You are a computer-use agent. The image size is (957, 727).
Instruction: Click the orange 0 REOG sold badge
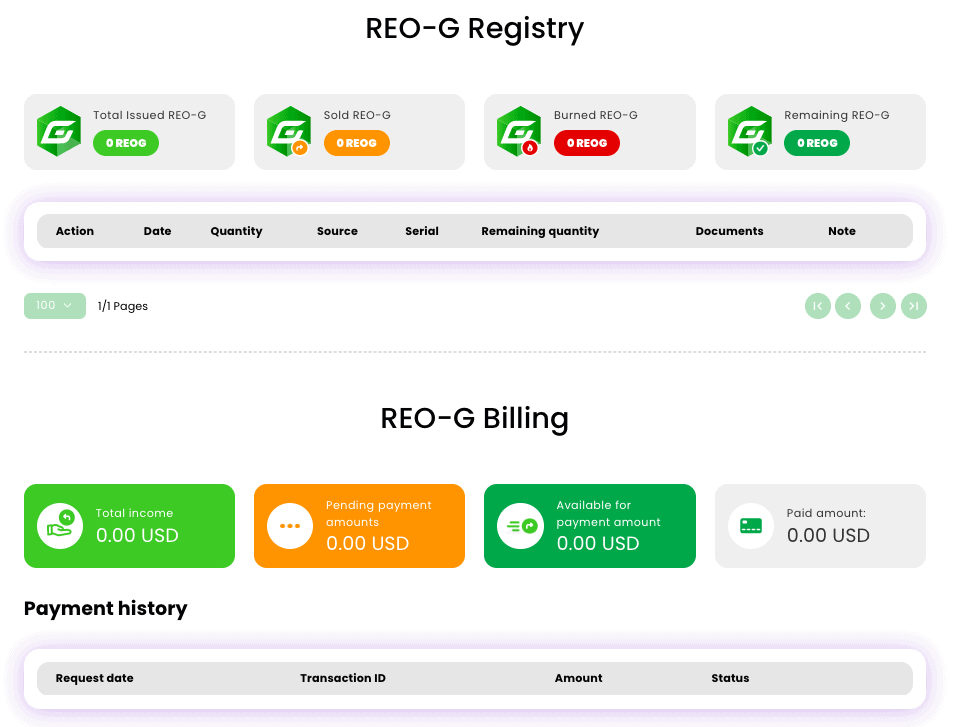(357, 143)
